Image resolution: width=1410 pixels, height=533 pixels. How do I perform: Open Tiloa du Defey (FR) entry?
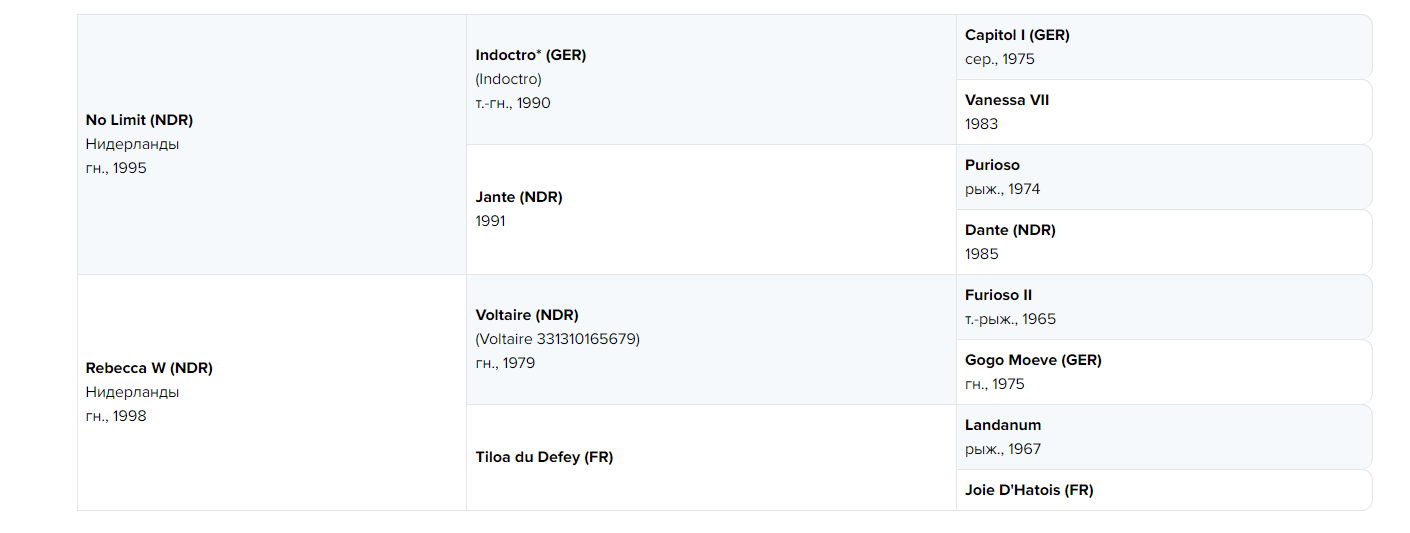coord(544,457)
